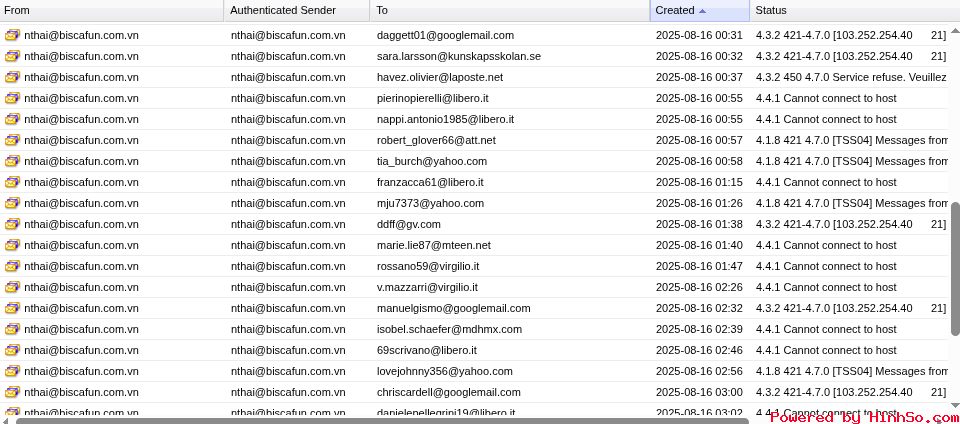960x424 pixels.
Task: Select recipient franzacca61@libero.it
Action: (x=430, y=182)
